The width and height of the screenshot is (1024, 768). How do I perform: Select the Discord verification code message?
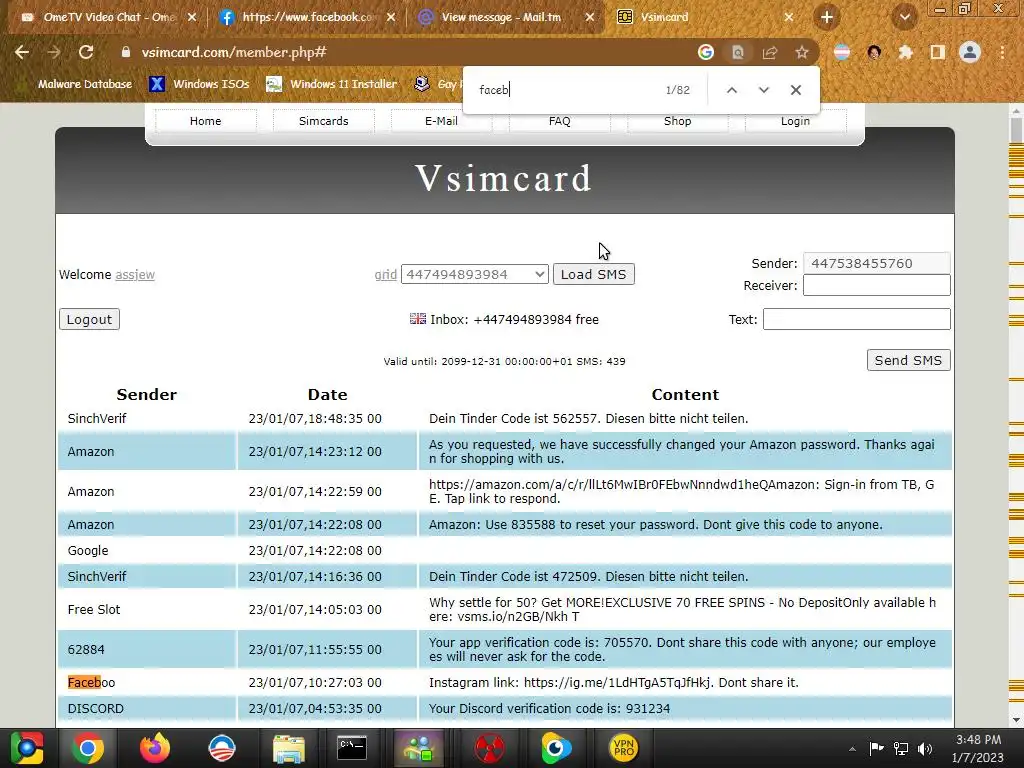549,709
